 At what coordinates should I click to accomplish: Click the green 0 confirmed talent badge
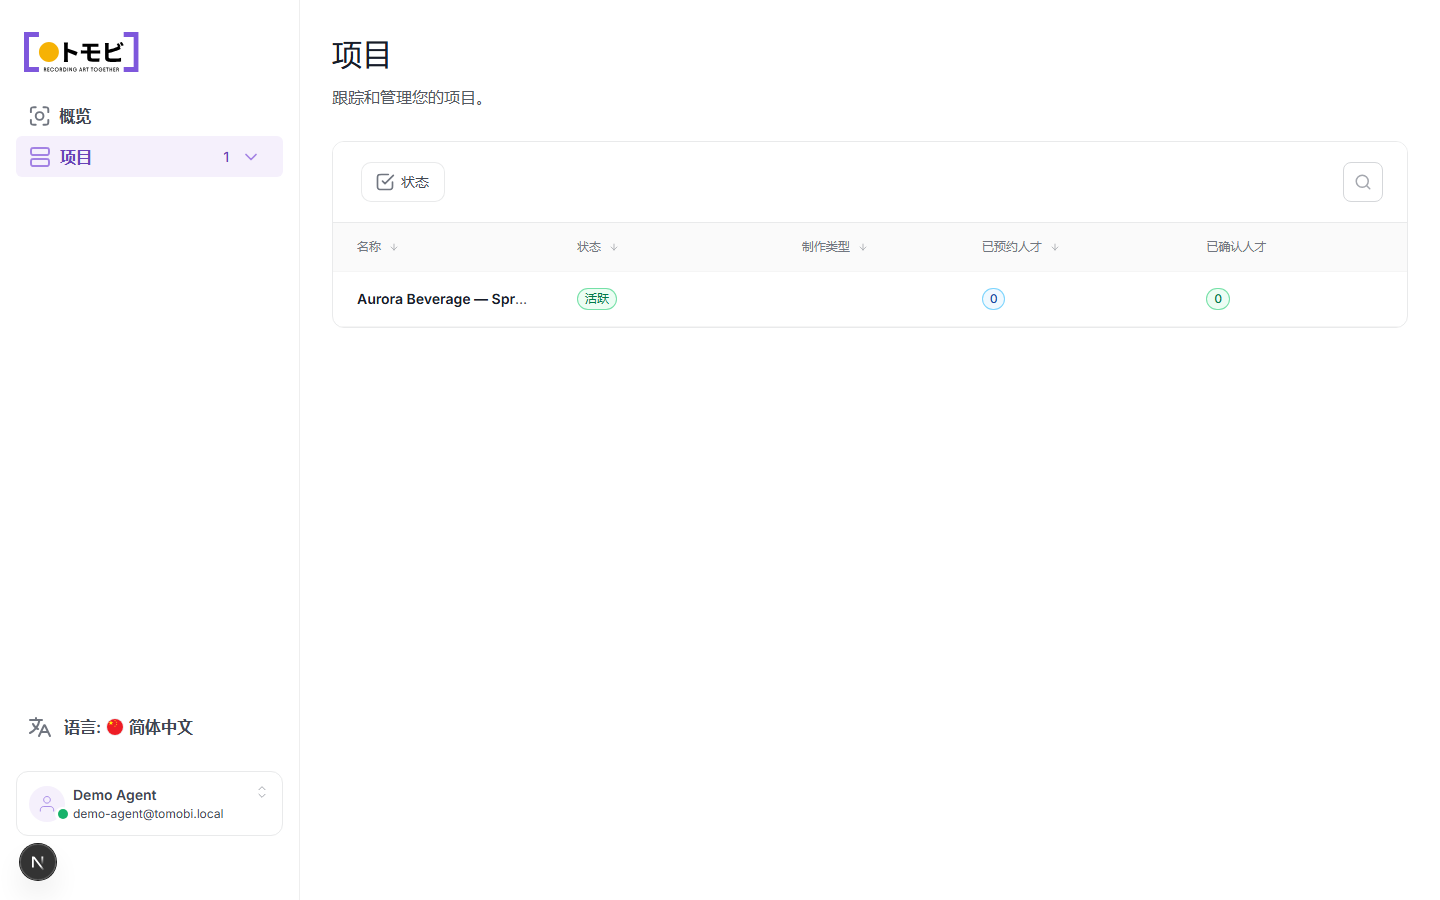(x=1218, y=299)
